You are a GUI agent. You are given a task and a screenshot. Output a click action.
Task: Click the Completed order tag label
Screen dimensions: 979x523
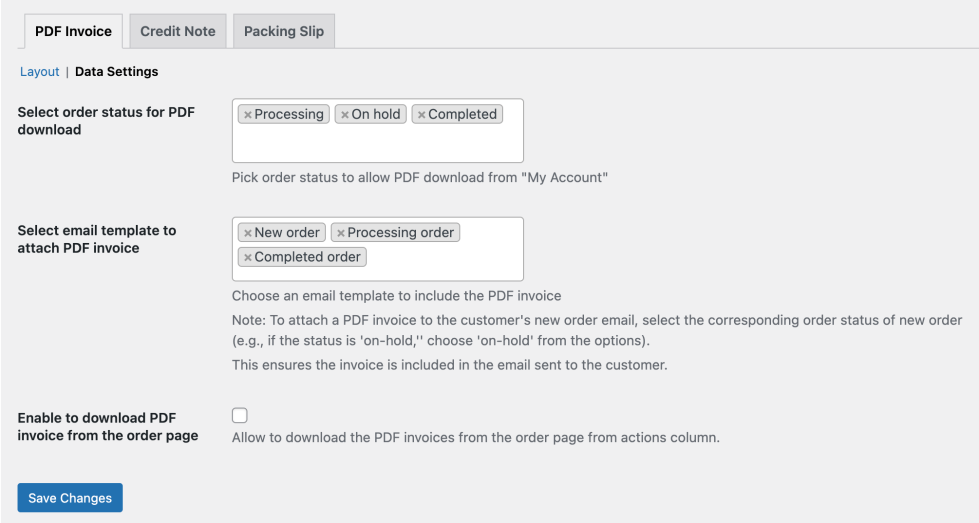(x=307, y=258)
